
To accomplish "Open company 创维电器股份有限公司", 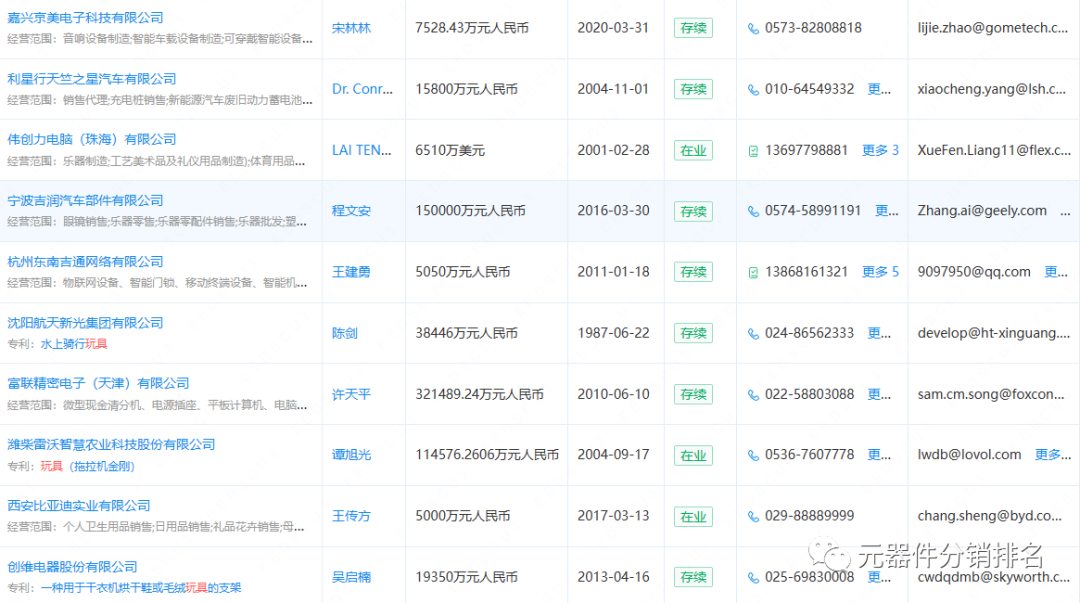I will tap(72, 566).
